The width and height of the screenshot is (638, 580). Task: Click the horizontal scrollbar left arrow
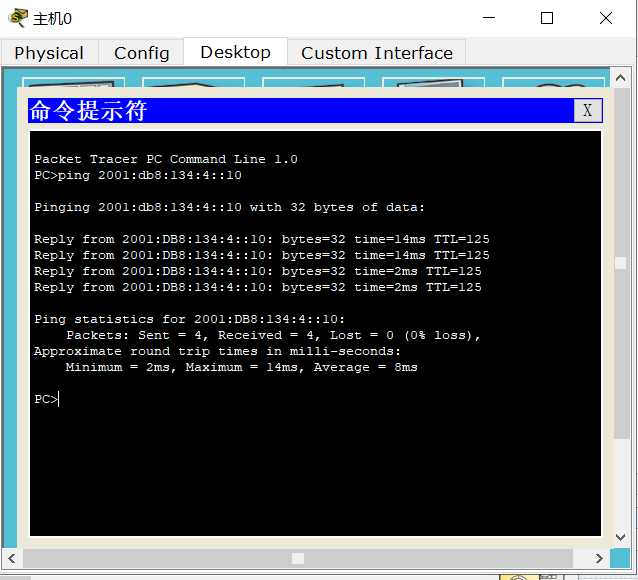click(12, 558)
